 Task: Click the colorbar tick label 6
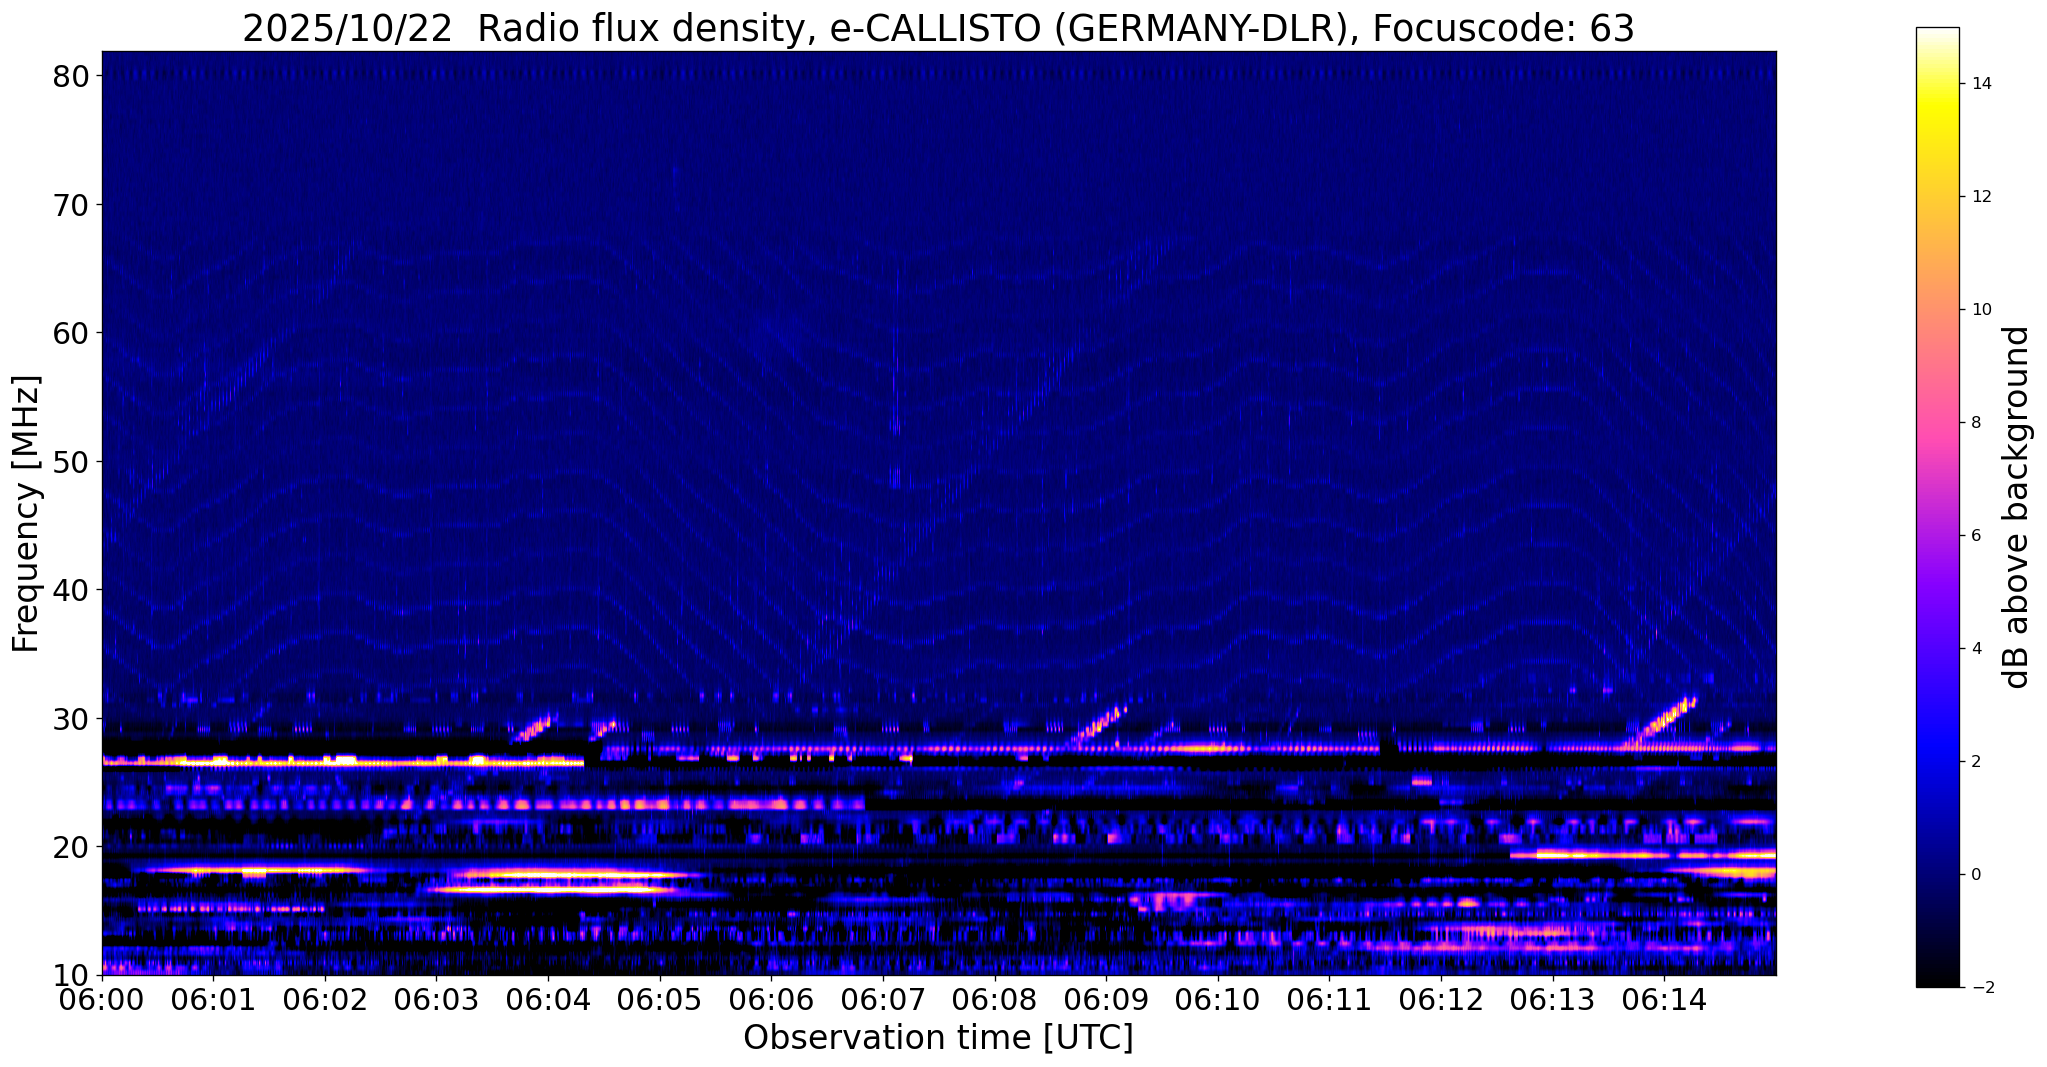1974,536
